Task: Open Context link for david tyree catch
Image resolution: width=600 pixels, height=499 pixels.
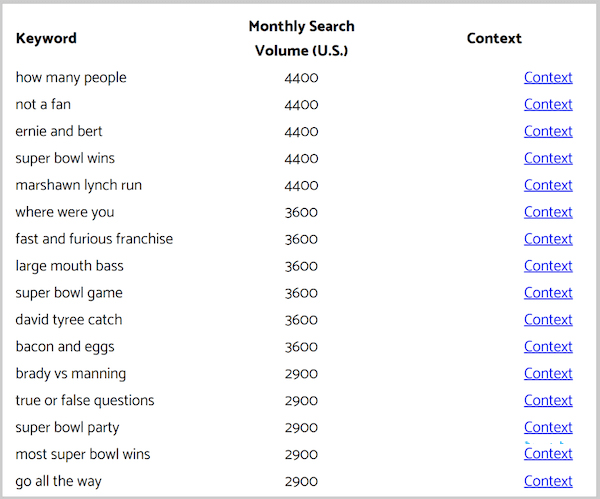Action: click(x=548, y=320)
